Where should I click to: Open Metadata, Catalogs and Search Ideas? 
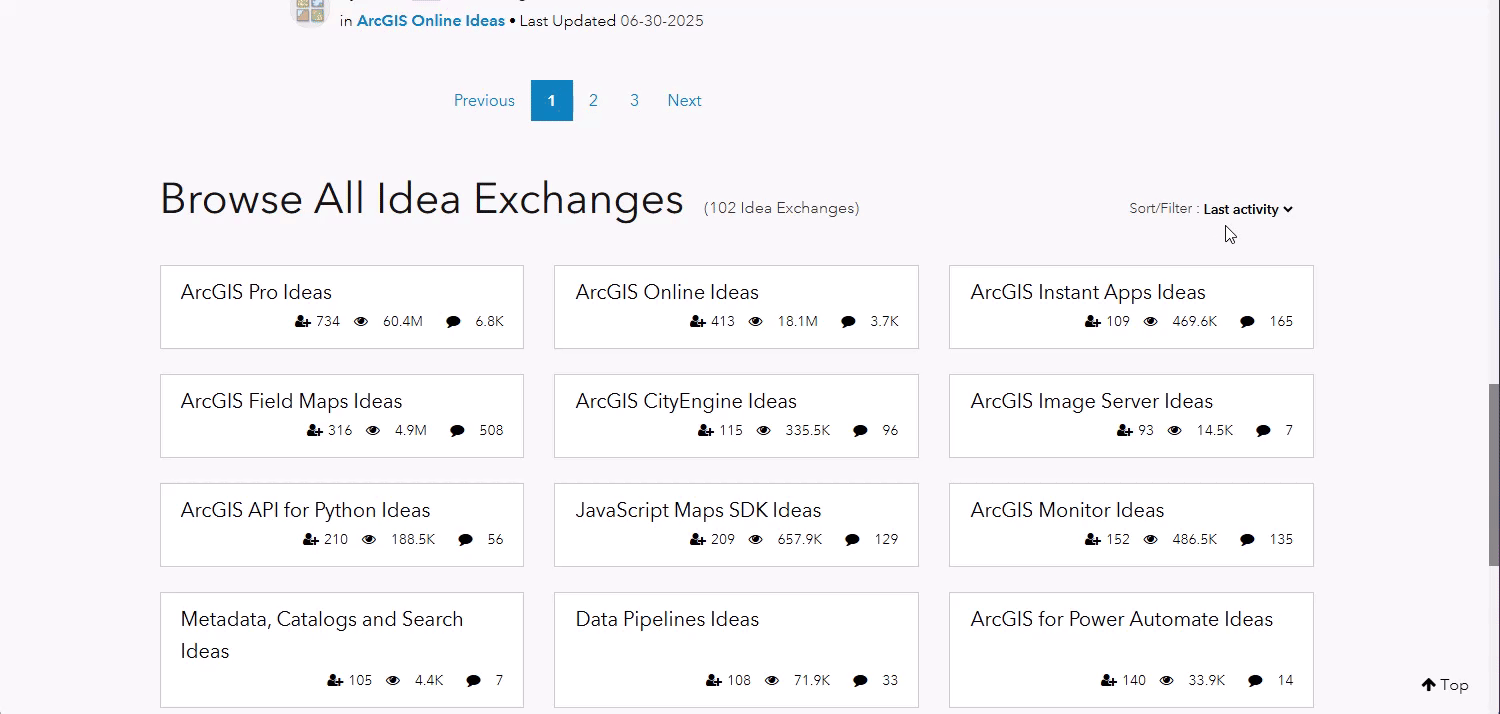click(322, 635)
